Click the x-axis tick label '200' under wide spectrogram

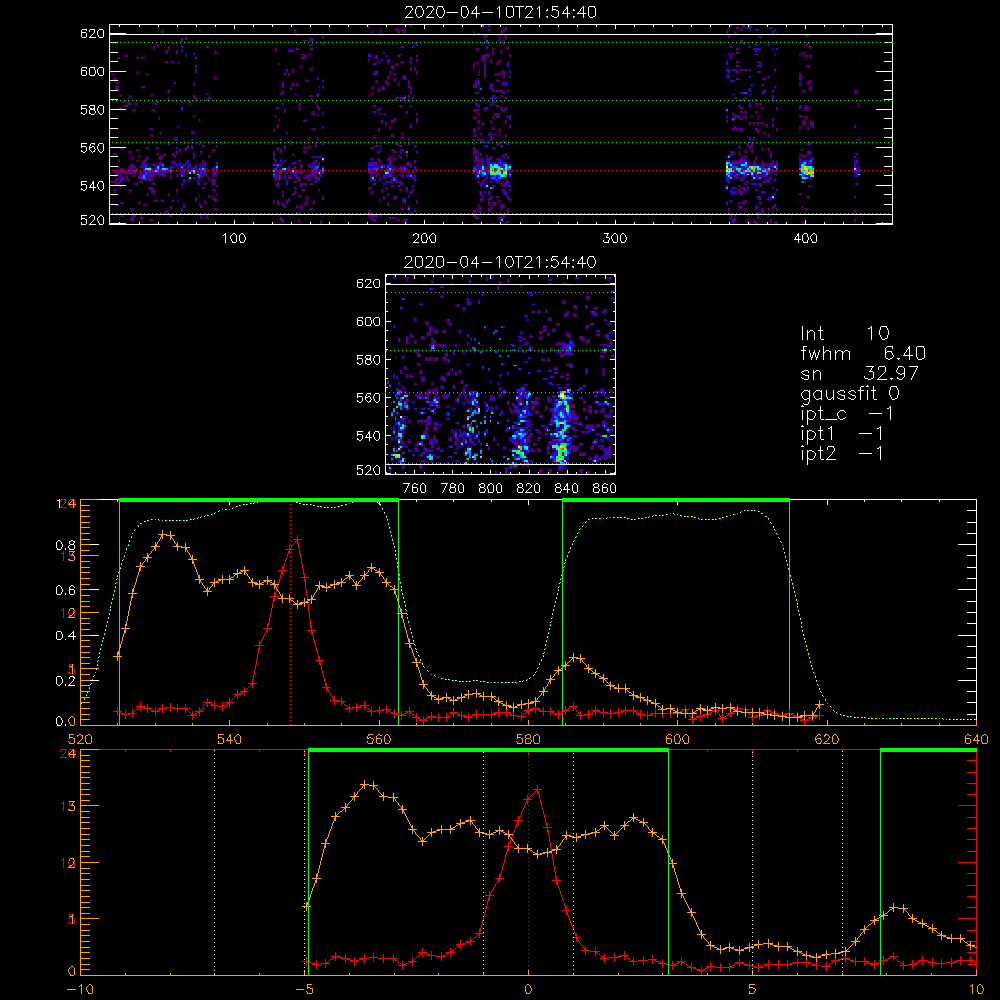pyautogui.click(x=424, y=239)
